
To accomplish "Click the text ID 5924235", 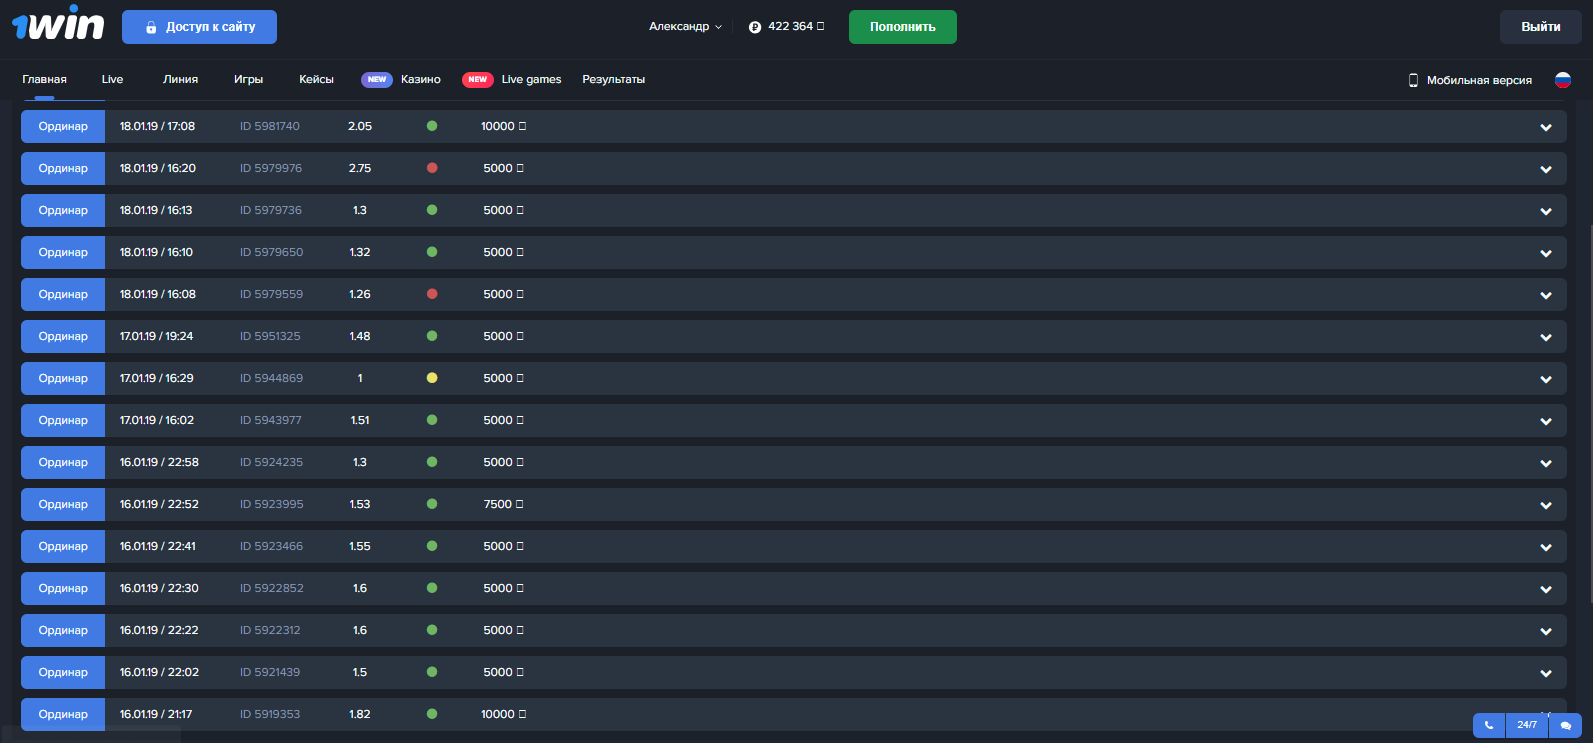I will (271, 462).
